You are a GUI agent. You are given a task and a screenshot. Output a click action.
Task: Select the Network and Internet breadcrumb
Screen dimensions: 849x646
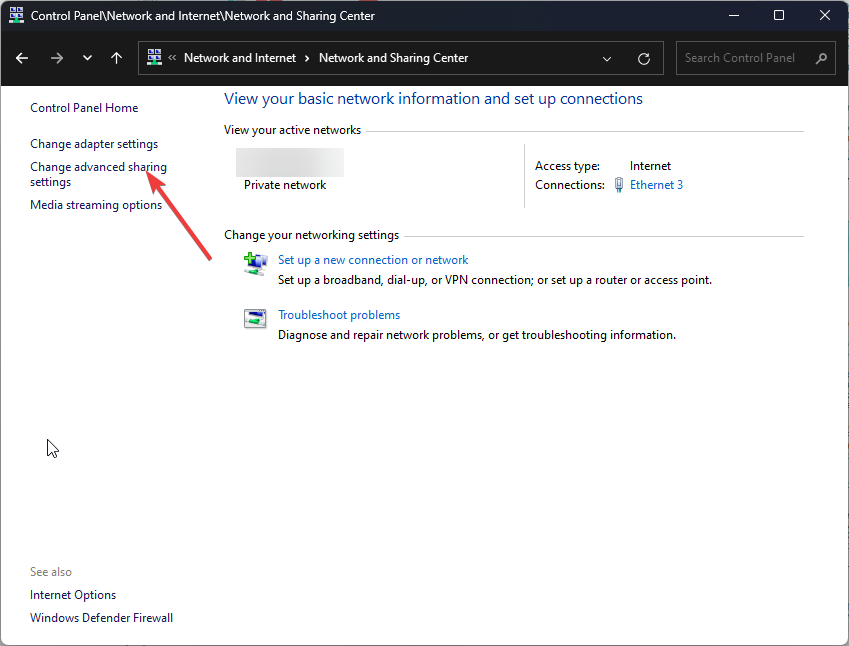[240, 58]
